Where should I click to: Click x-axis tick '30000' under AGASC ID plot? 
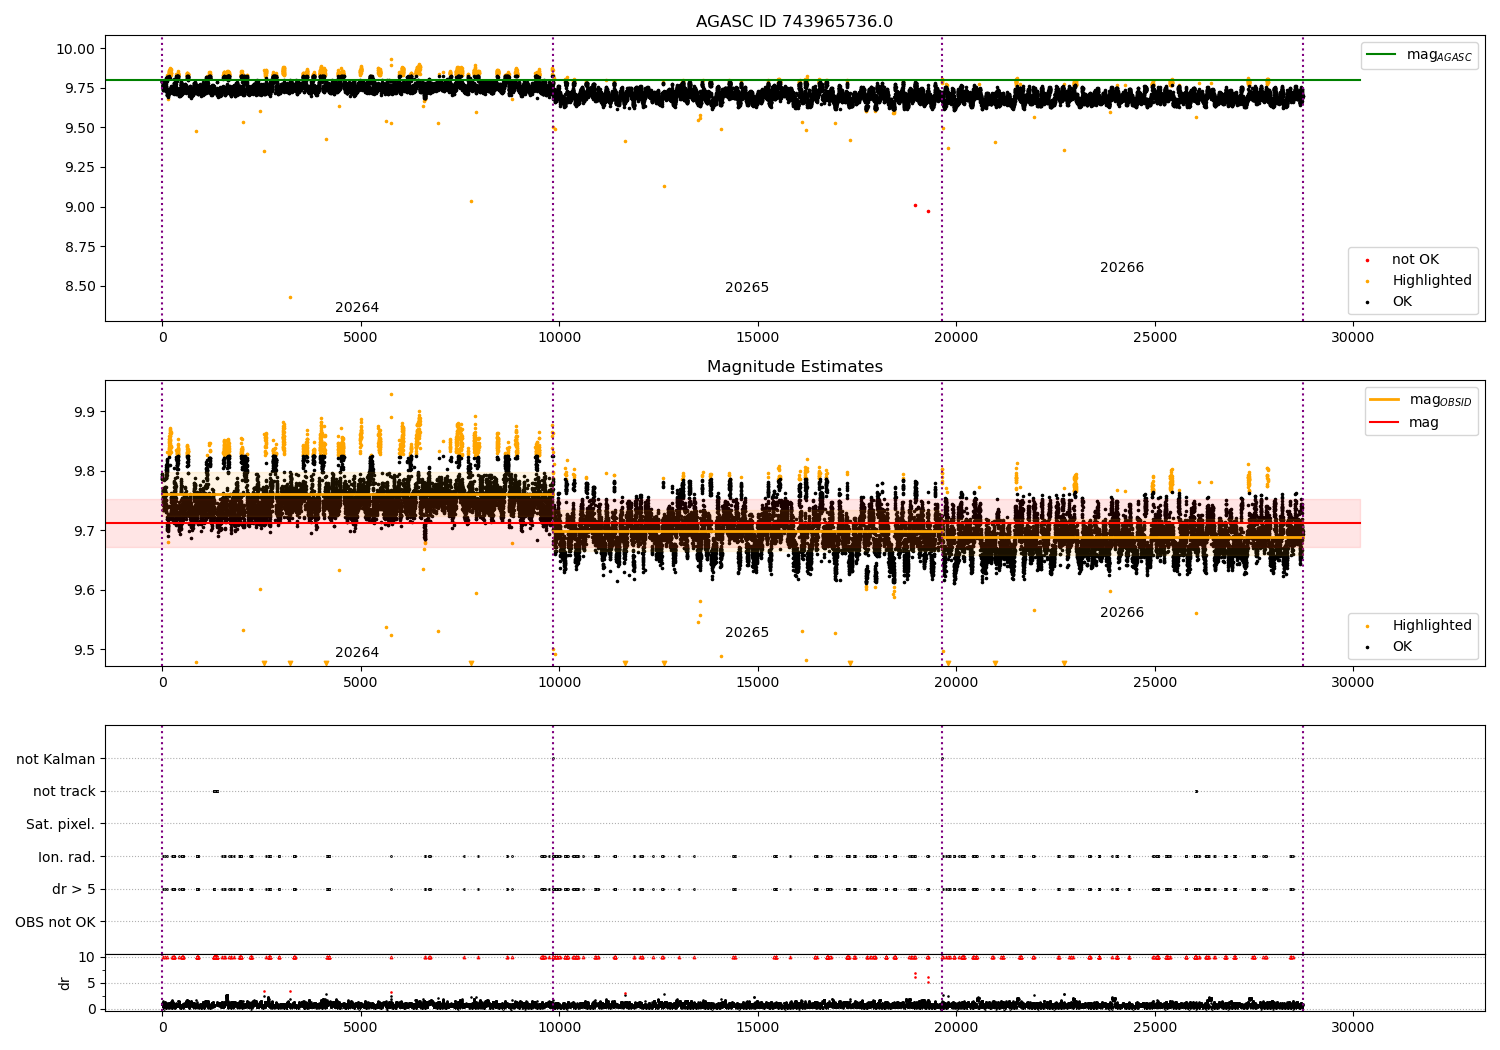pyautogui.click(x=1353, y=338)
